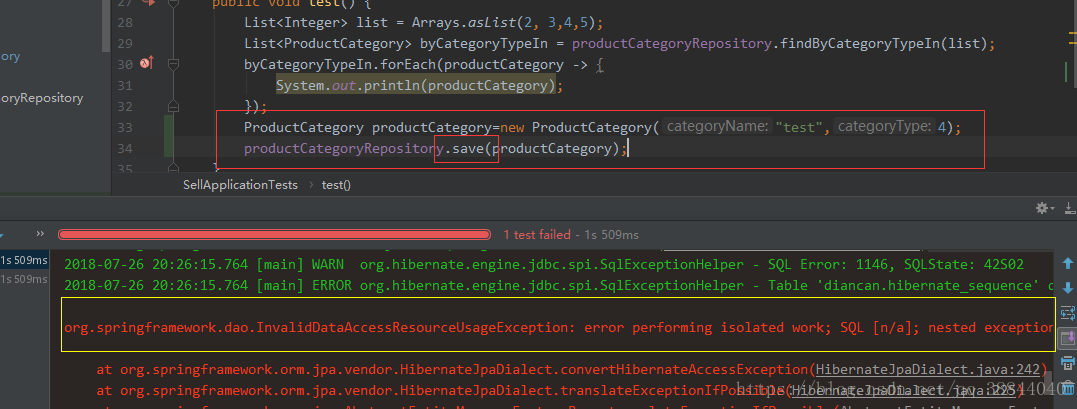Click the run test gutter icon at line 27
The width and height of the screenshot is (1077, 409).
coord(149,3)
